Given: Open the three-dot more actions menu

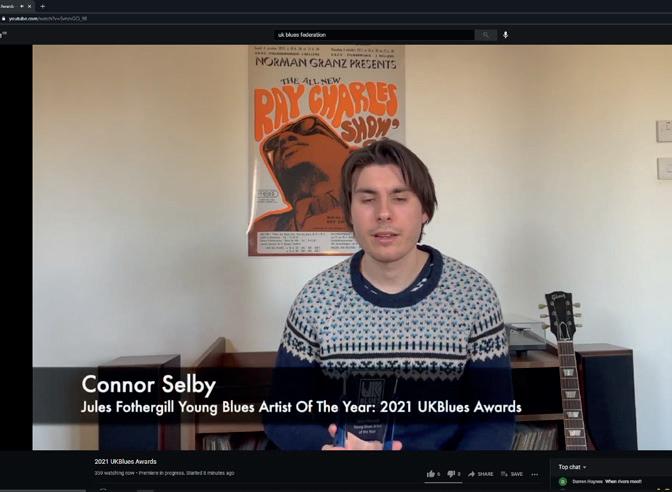Looking at the screenshot, I should tap(534, 474).
